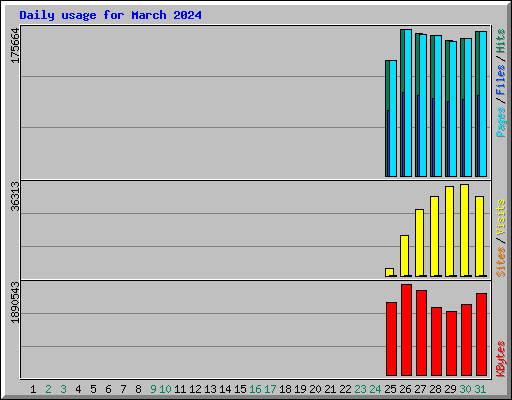
Task: Click day label 12 on the x-axis
Action: (x=195, y=389)
